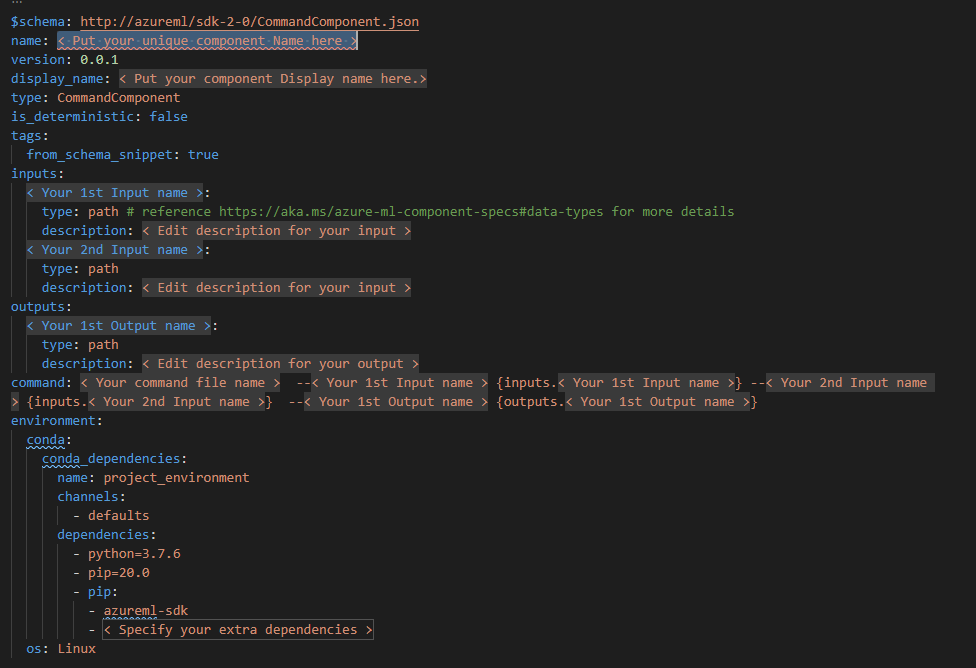Click the command key
This screenshot has height=668, width=976.
[37, 383]
